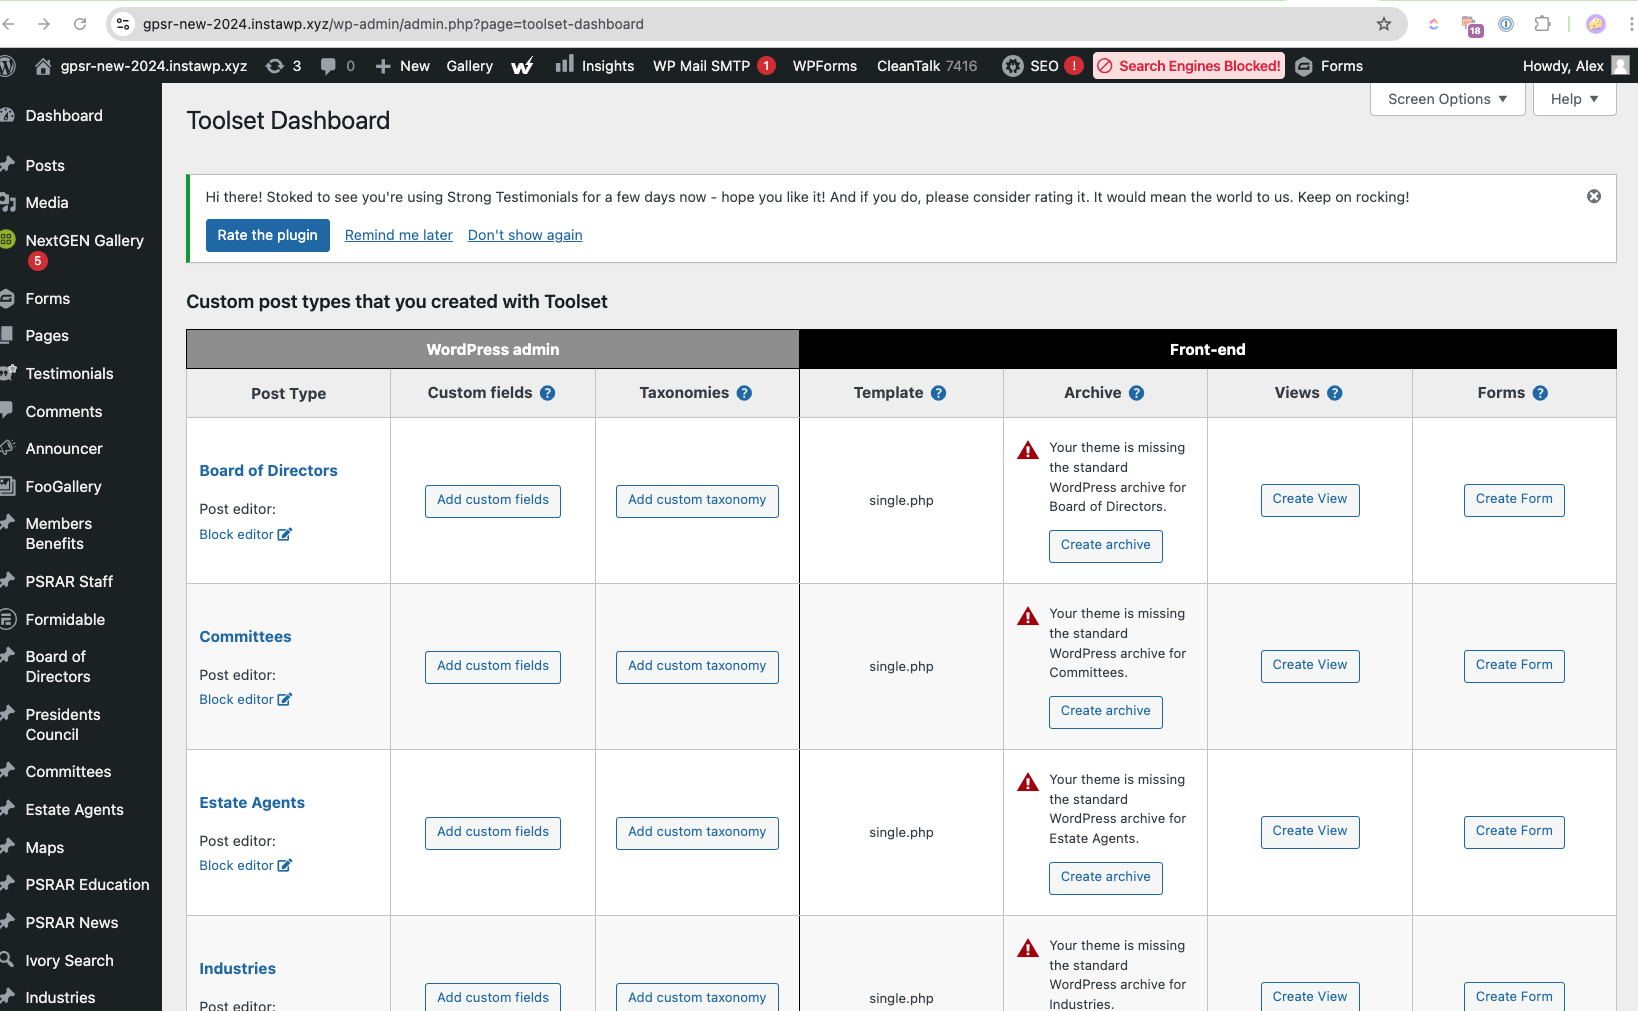Expand the Help dropdown tab
This screenshot has height=1011, width=1638.
coord(1574,99)
